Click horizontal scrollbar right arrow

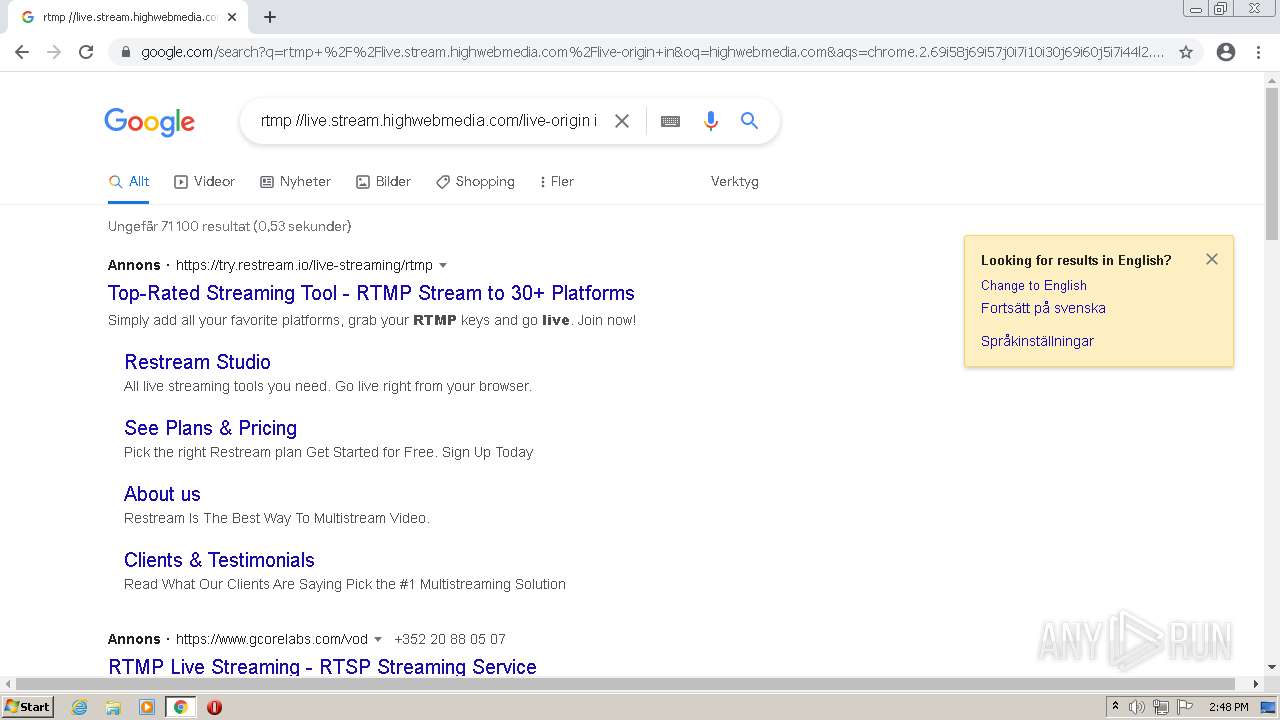[1257, 685]
